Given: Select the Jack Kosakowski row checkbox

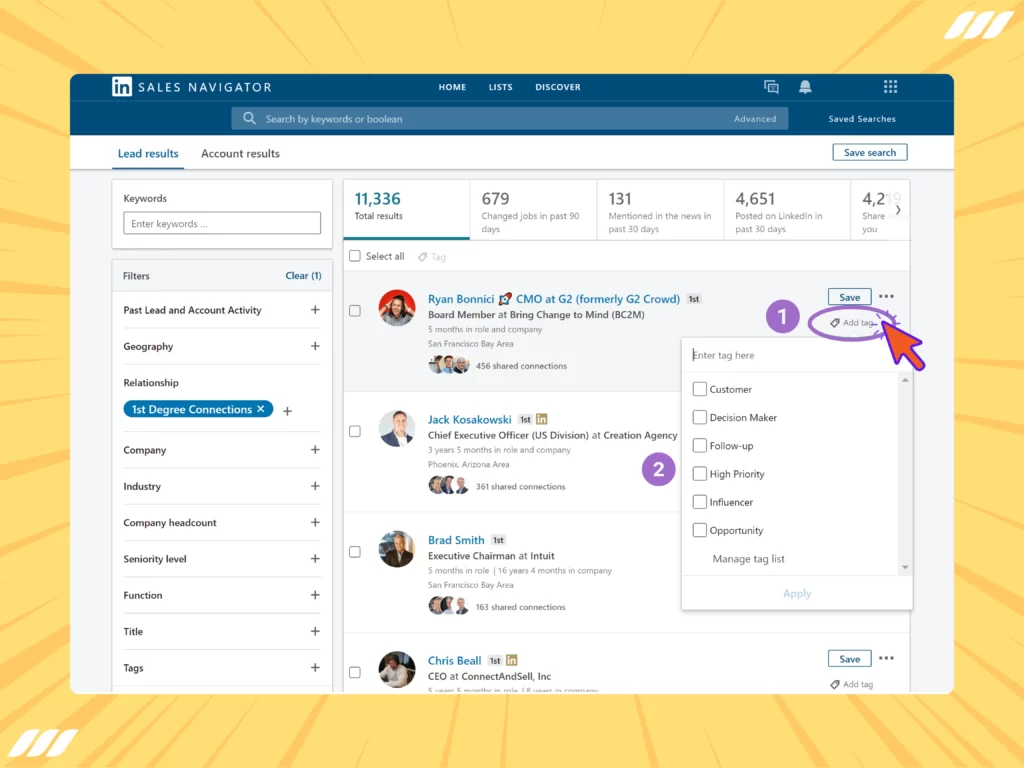Looking at the screenshot, I should [x=355, y=431].
